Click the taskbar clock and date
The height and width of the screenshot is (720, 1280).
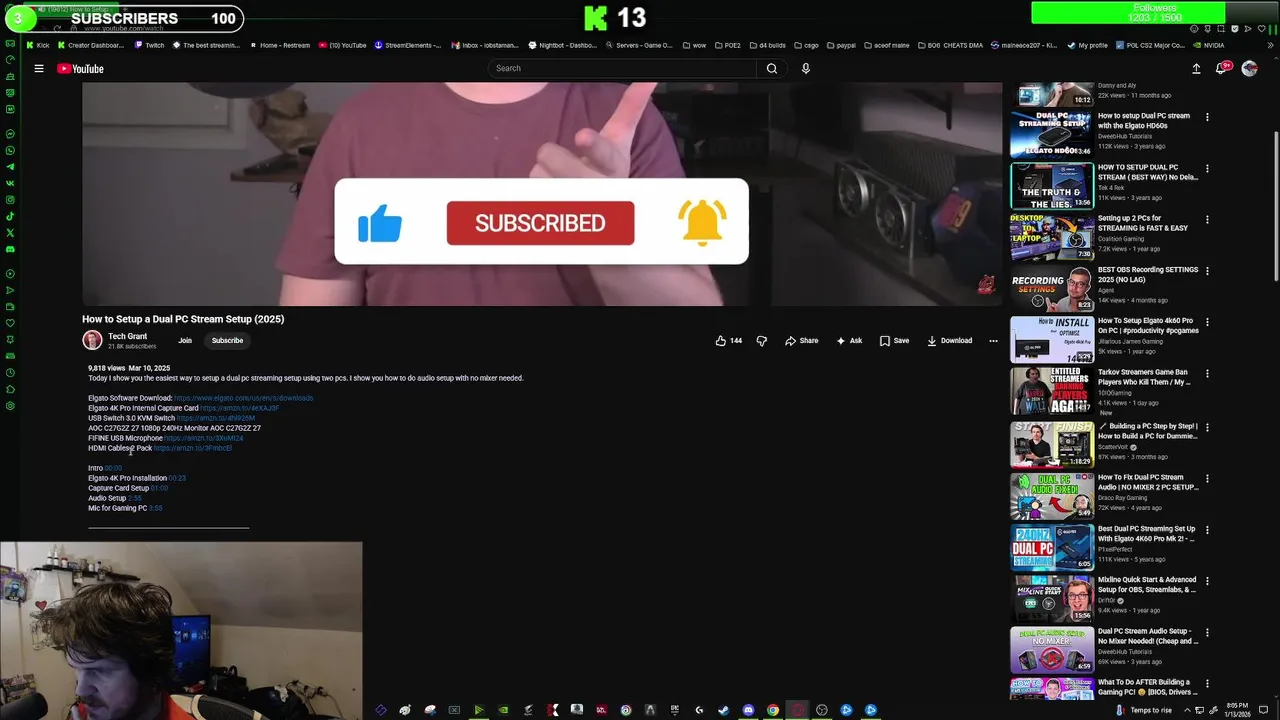[x=1238, y=710]
